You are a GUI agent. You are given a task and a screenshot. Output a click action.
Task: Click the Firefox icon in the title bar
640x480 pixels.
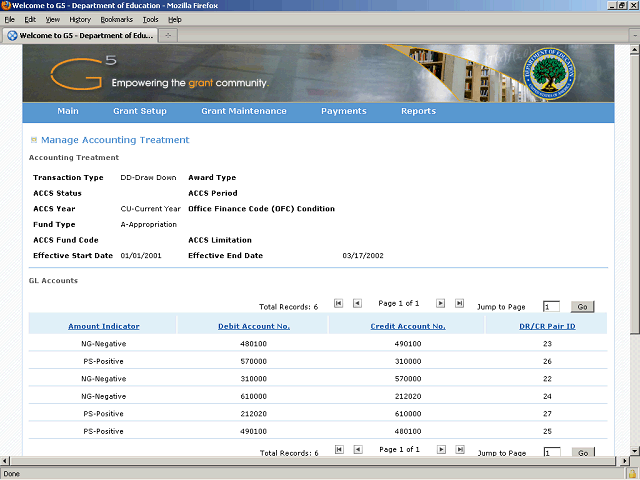pos(6,5)
